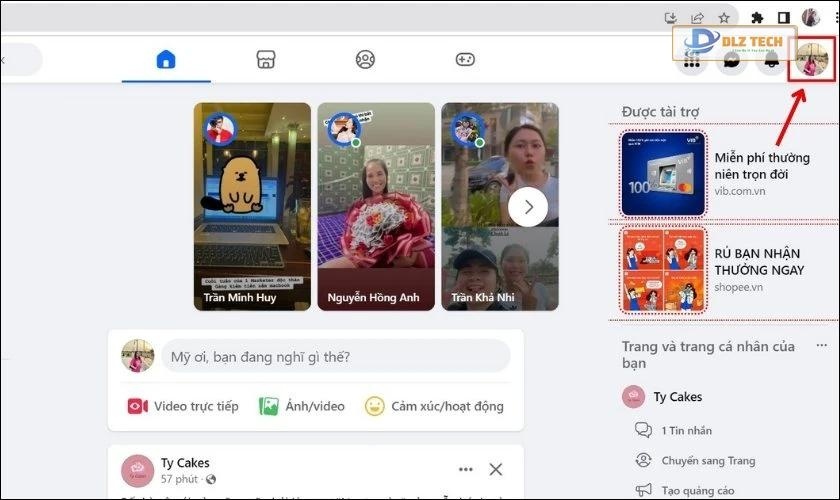Open Ty Cakes post options menu
Viewport: 840px width, 500px height.
(466, 469)
